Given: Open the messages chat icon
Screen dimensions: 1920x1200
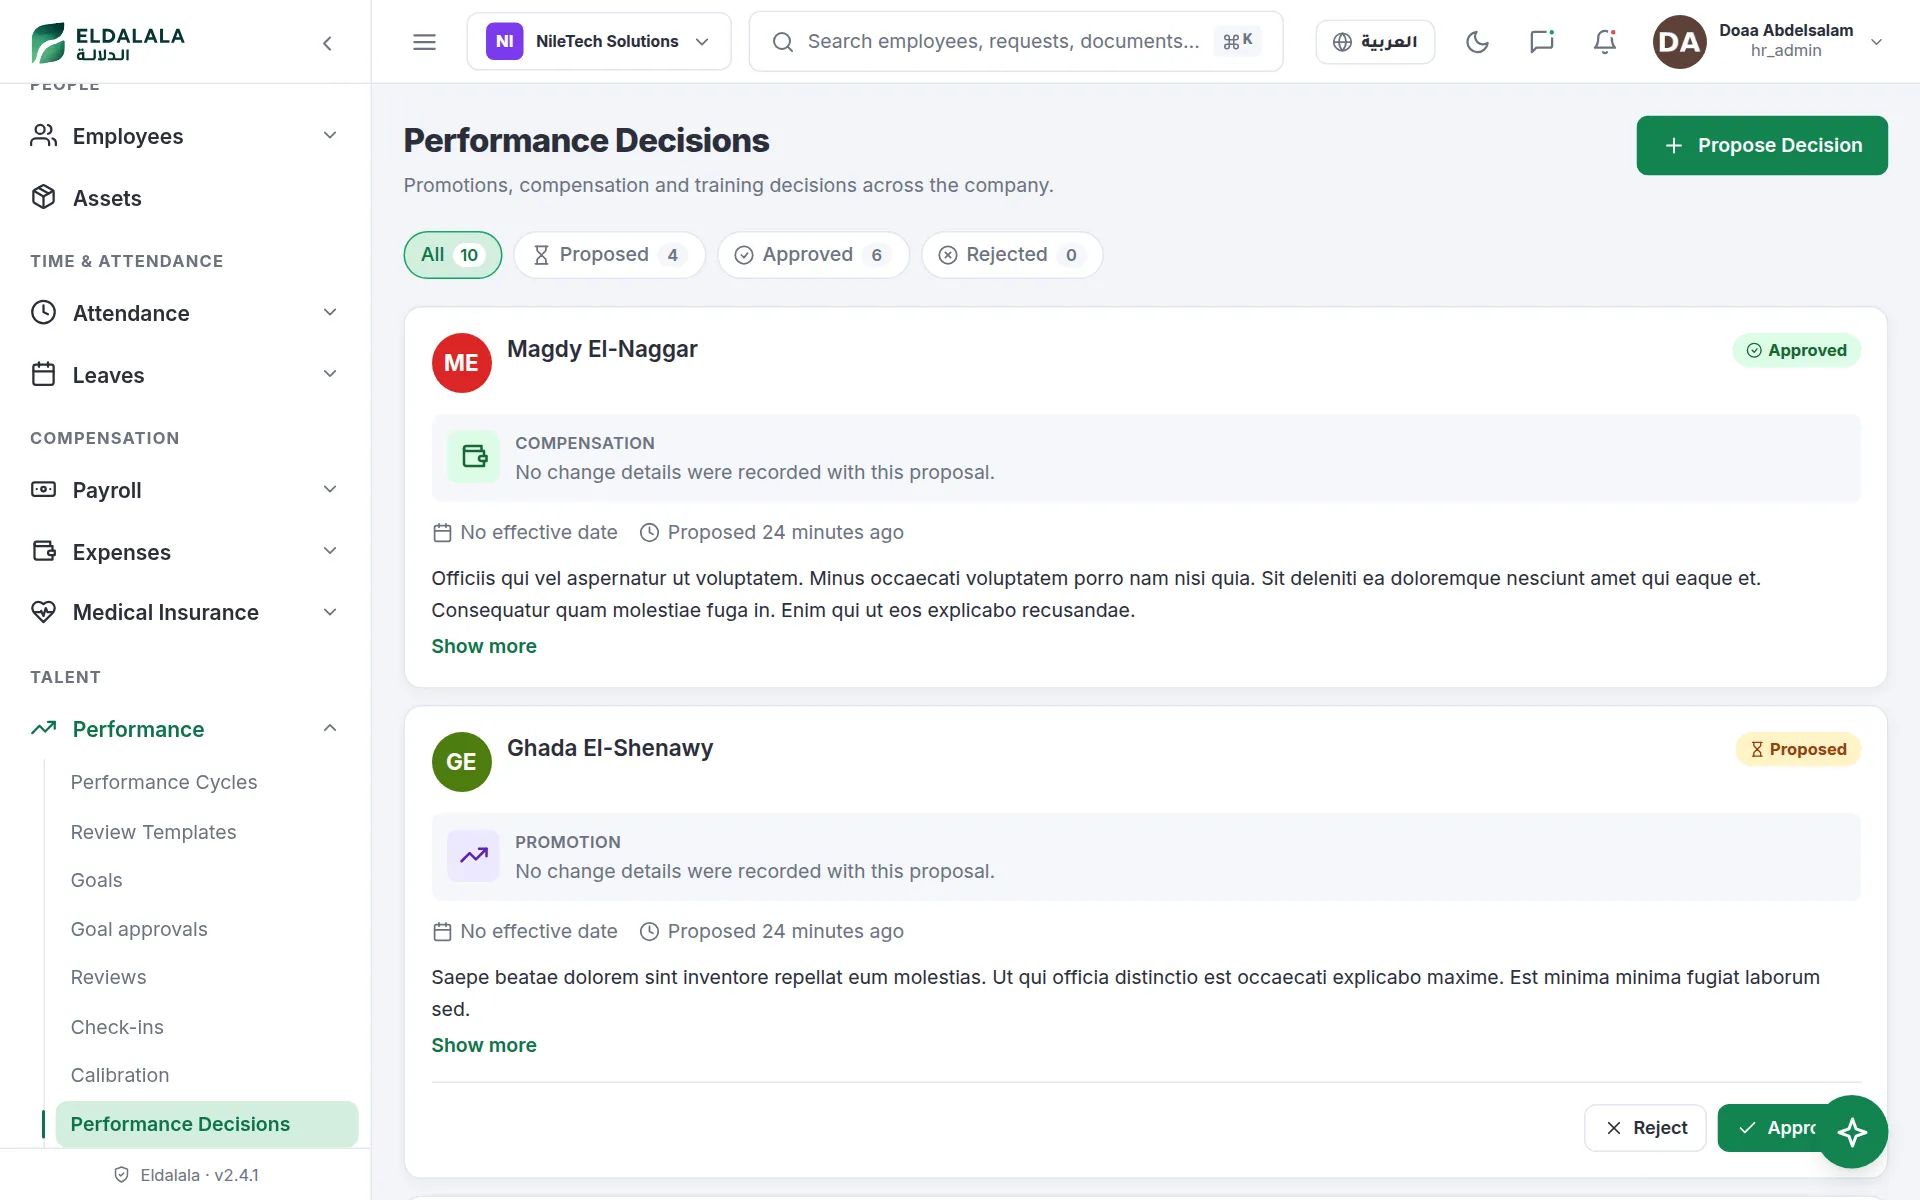Looking at the screenshot, I should coord(1541,42).
